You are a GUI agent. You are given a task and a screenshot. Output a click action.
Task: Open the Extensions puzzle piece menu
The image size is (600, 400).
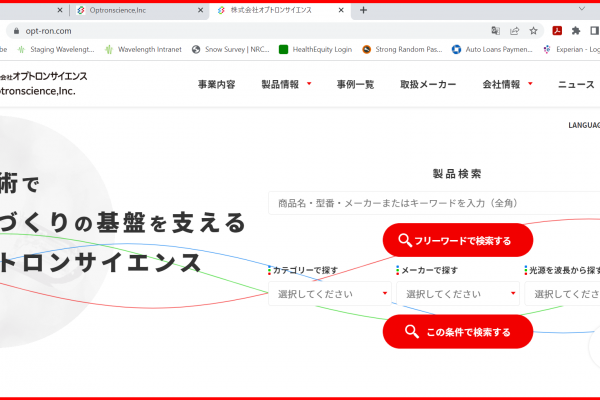click(576, 30)
